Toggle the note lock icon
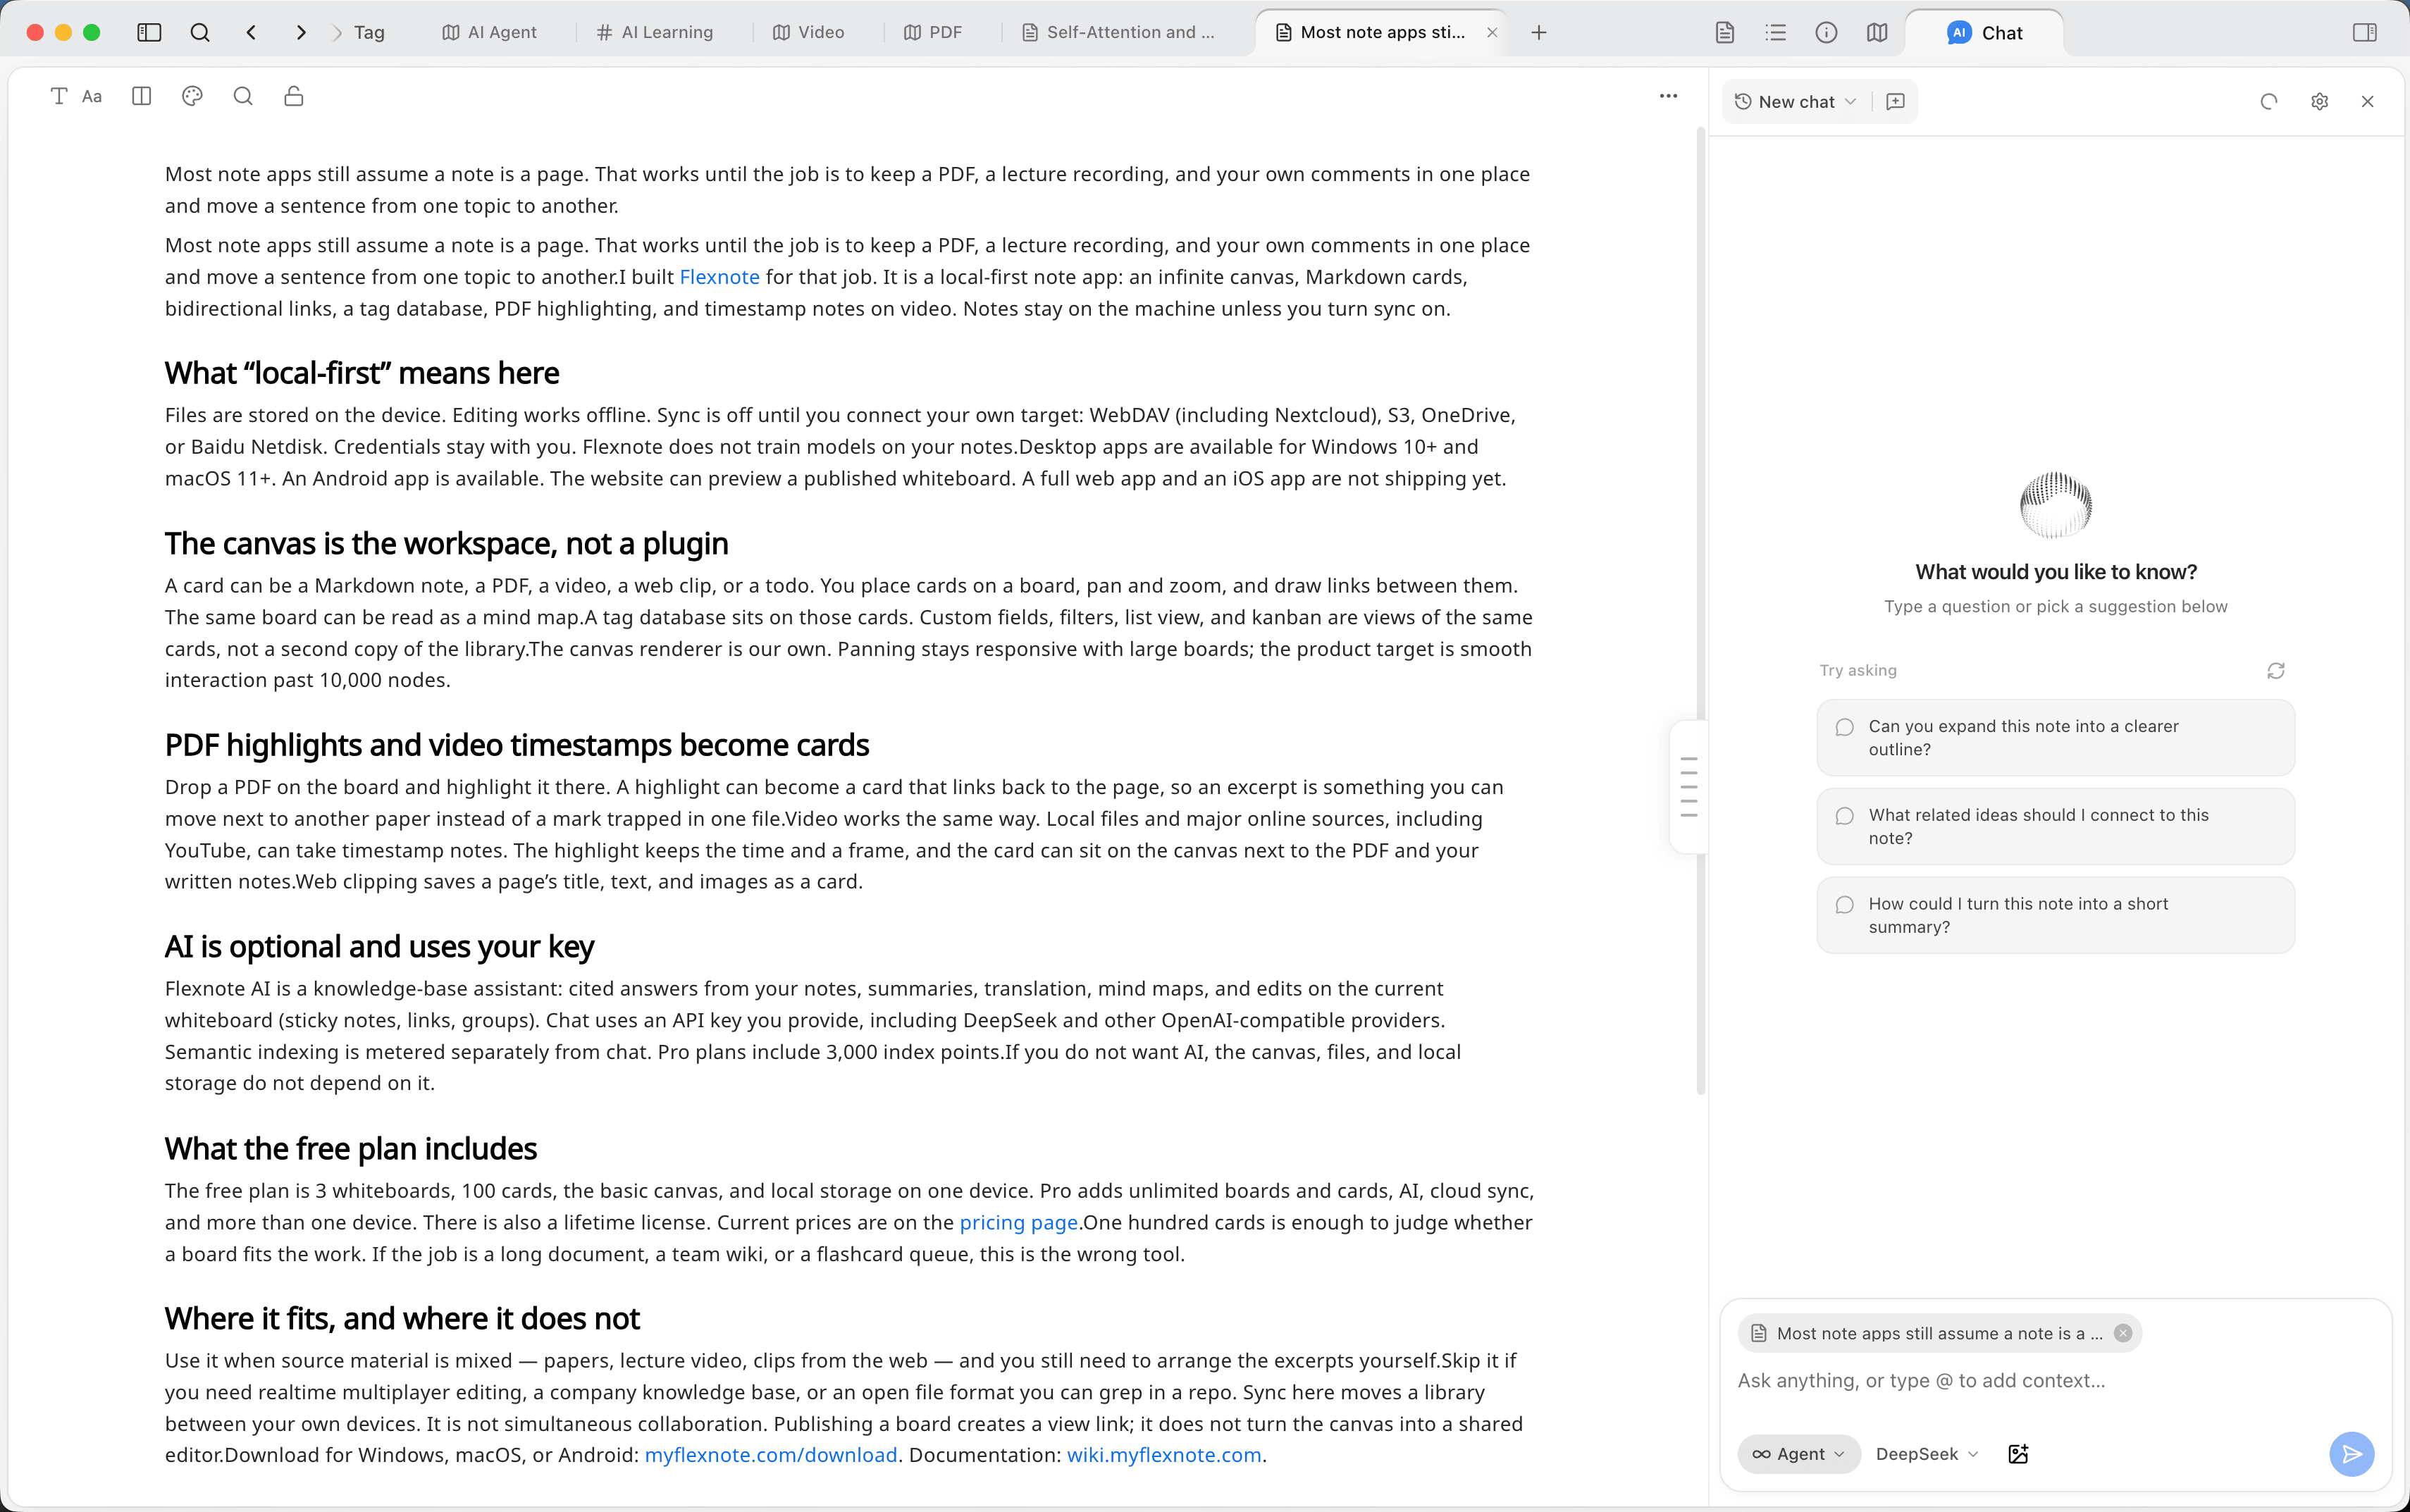Image resolution: width=2410 pixels, height=1512 pixels. pyautogui.click(x=293, y=96)
